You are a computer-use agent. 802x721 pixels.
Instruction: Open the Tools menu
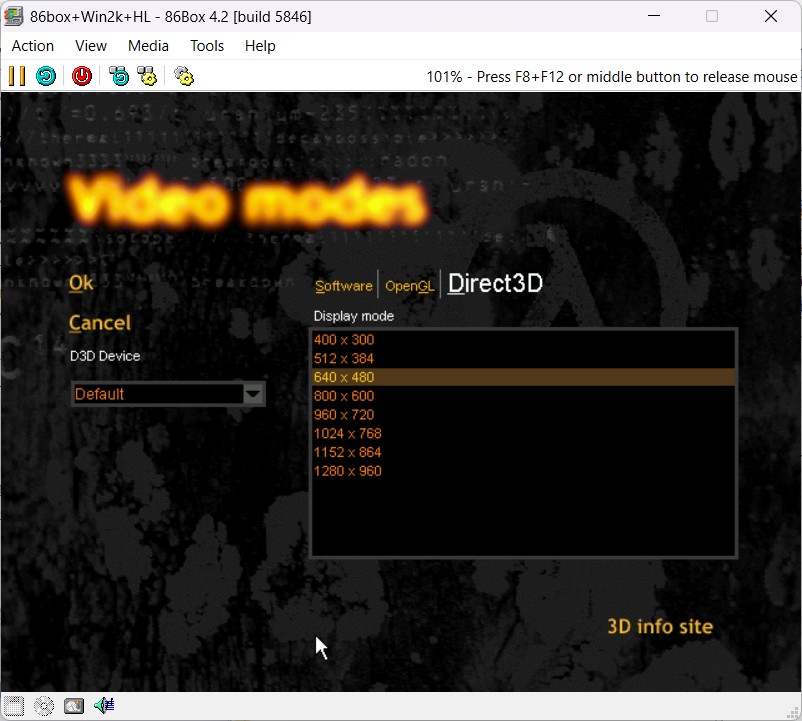point(207,46)
